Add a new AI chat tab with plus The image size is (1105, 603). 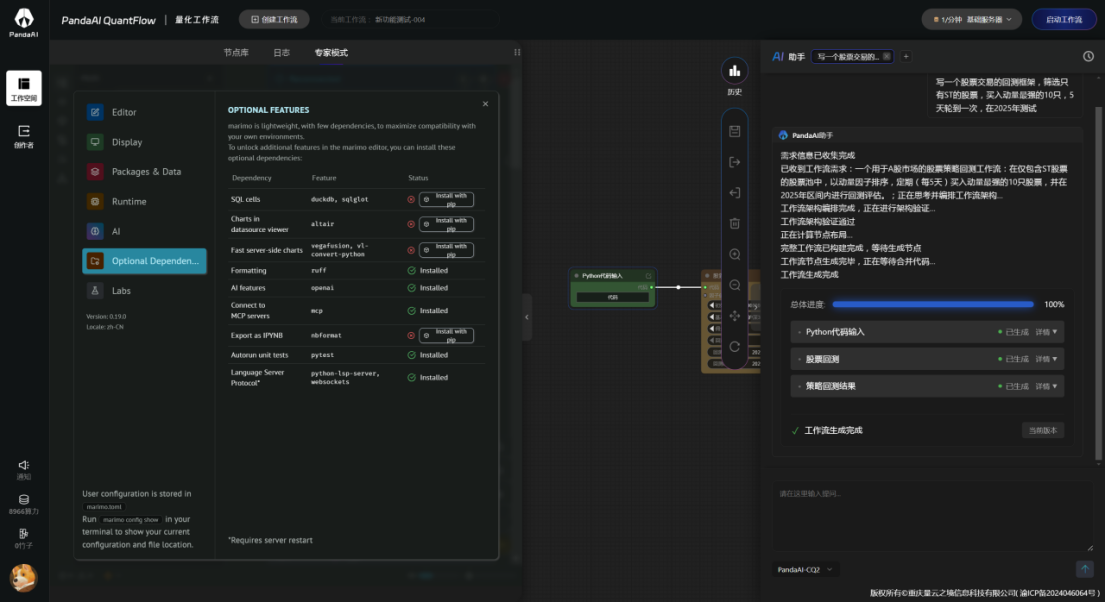pos(906,56)
